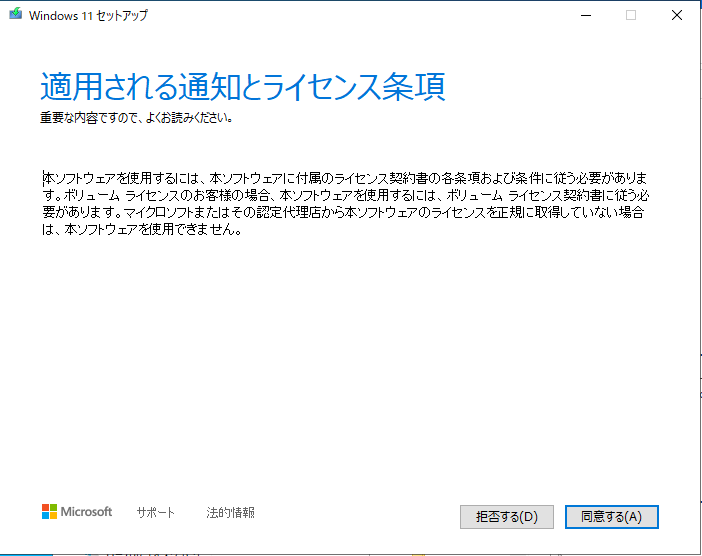Click the heading 適用される通知とライセンス条項
702x556 pixels.
point(243,86)
